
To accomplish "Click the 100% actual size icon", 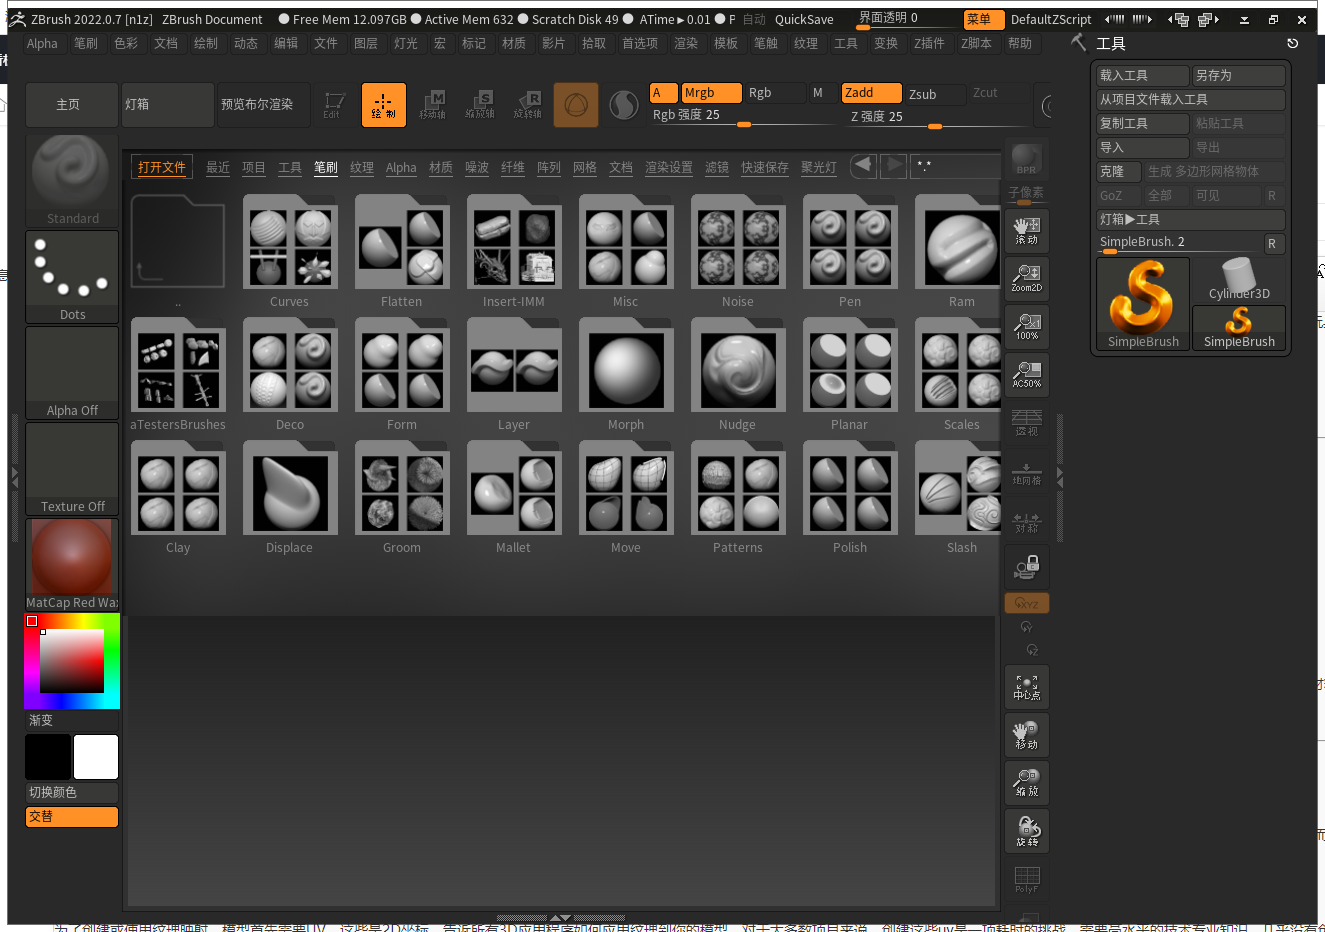I will (1027, 326).
